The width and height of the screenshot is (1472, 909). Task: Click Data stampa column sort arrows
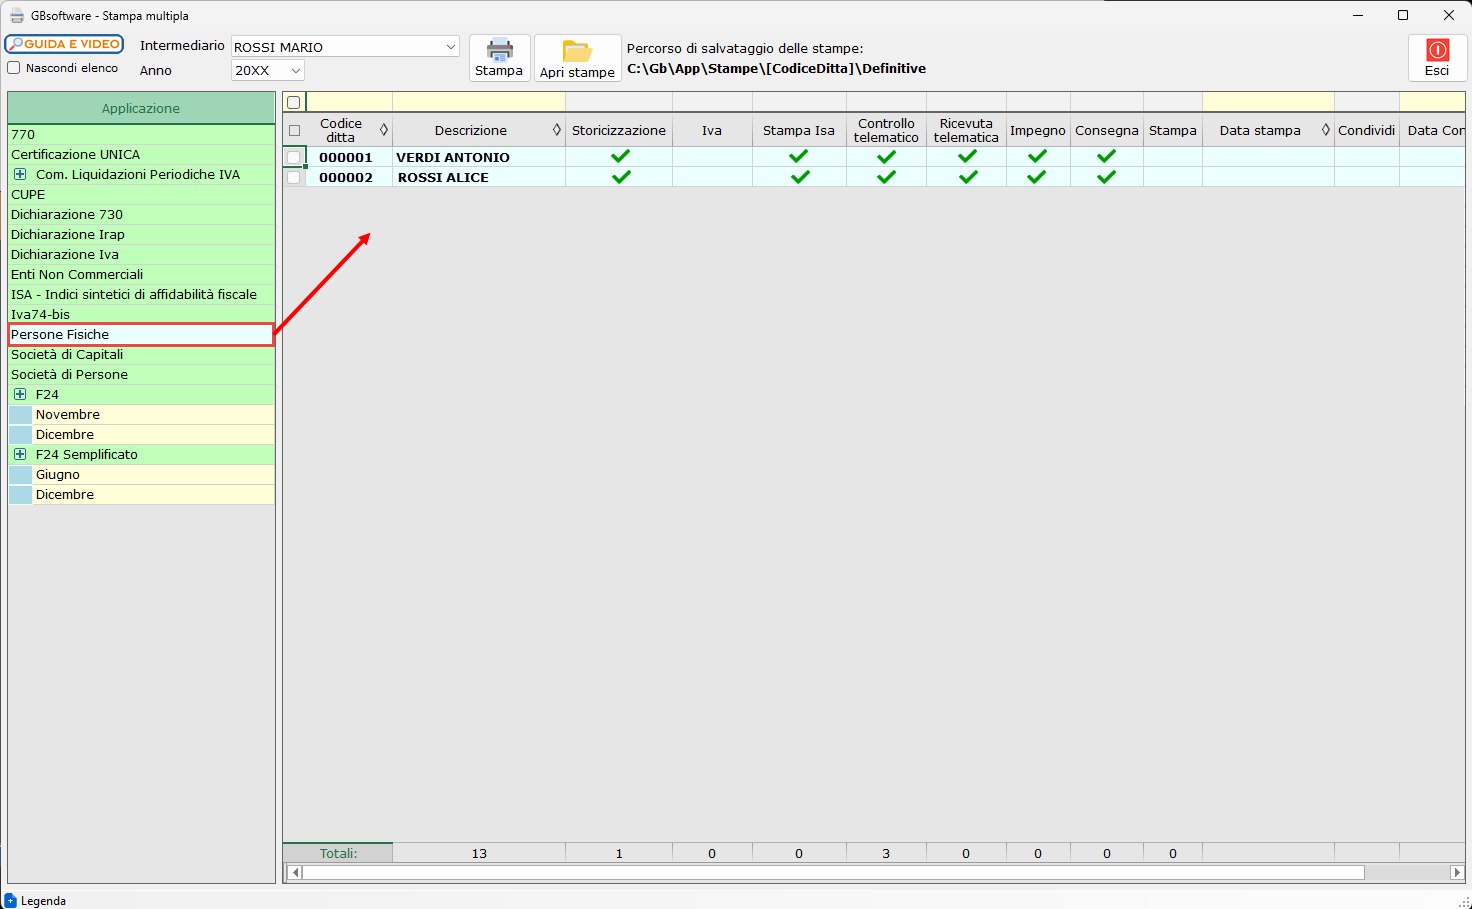1326,130
